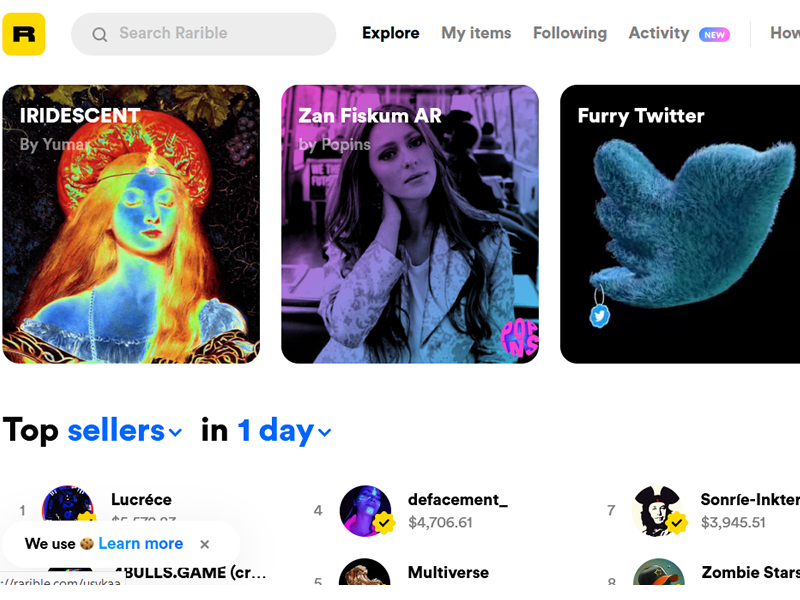
Task: Click the search magnifier icon
Action: (x=99, y=35)
